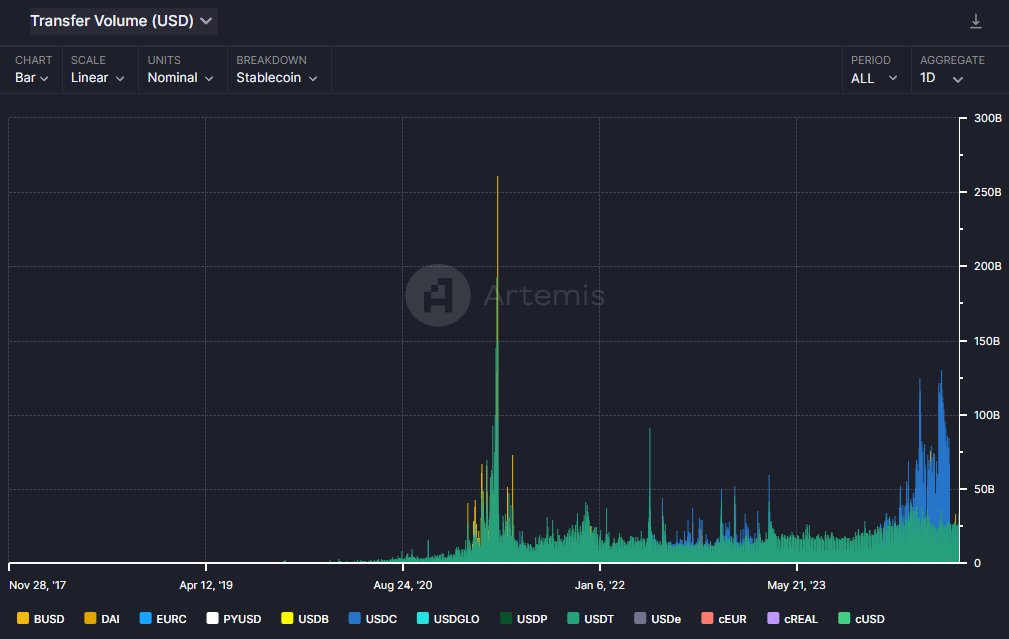Change the Aggregate 1D setting
Image resolution: width=1009 pixels, height=639 pixels.
(941, 78)
